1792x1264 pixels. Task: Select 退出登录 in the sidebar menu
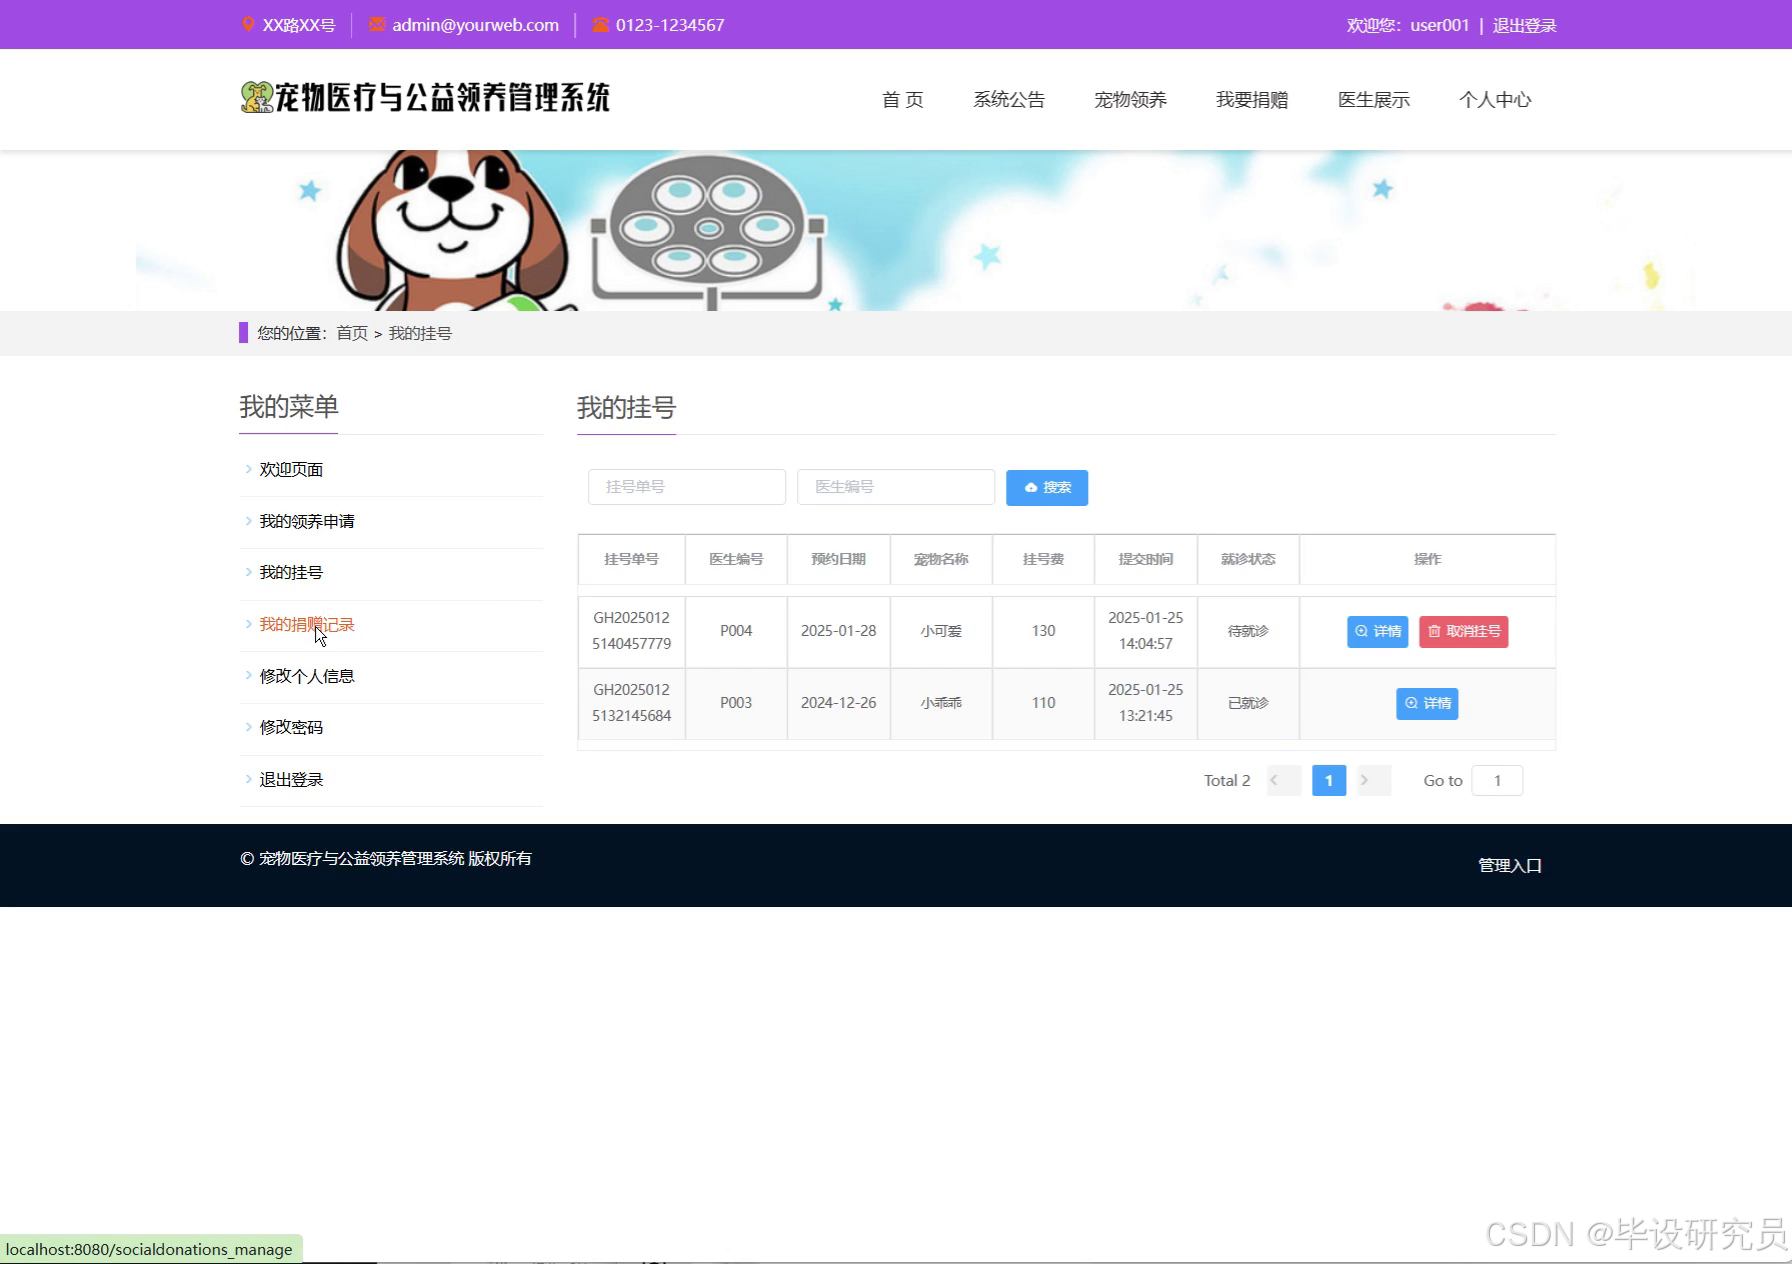[x=291, y=779]
